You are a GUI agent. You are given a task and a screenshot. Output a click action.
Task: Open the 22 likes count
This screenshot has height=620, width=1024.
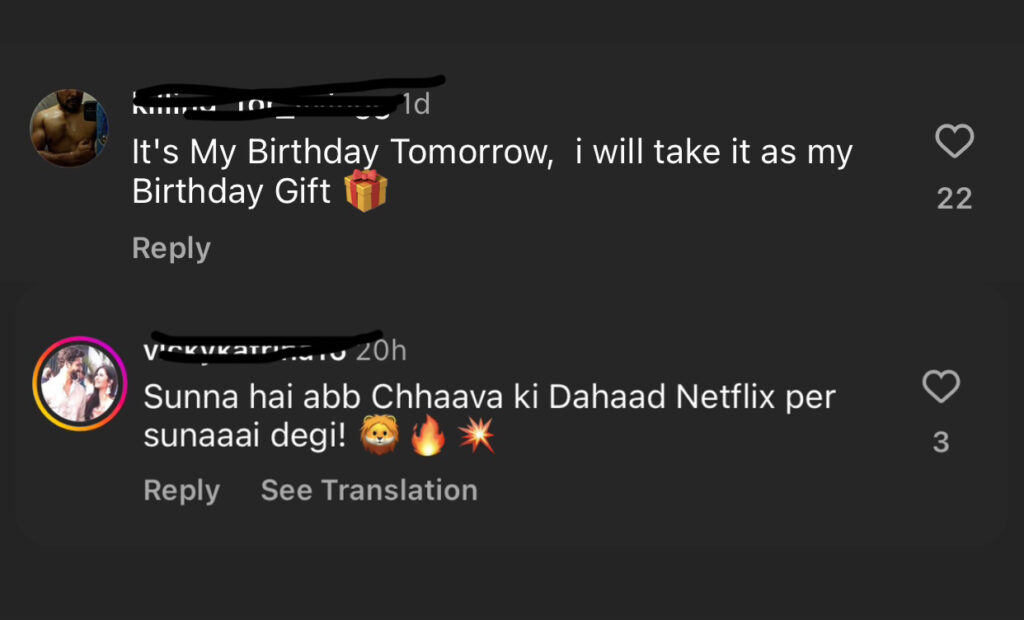(x=954, y=198)
